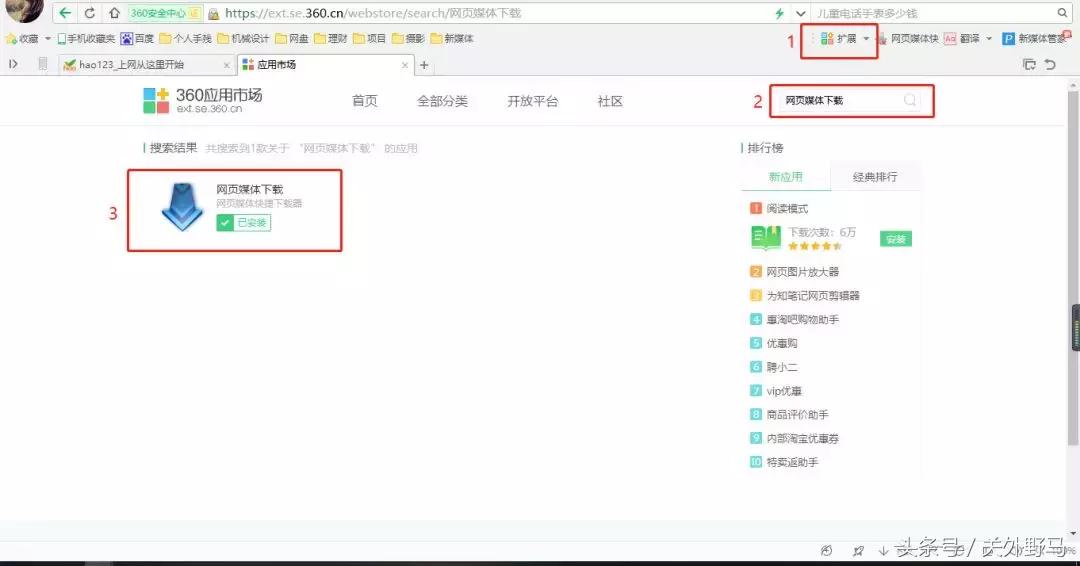This screenshot has width=1080, height=566.
Task: Click the browser back arrow
Action: (65, 13)
